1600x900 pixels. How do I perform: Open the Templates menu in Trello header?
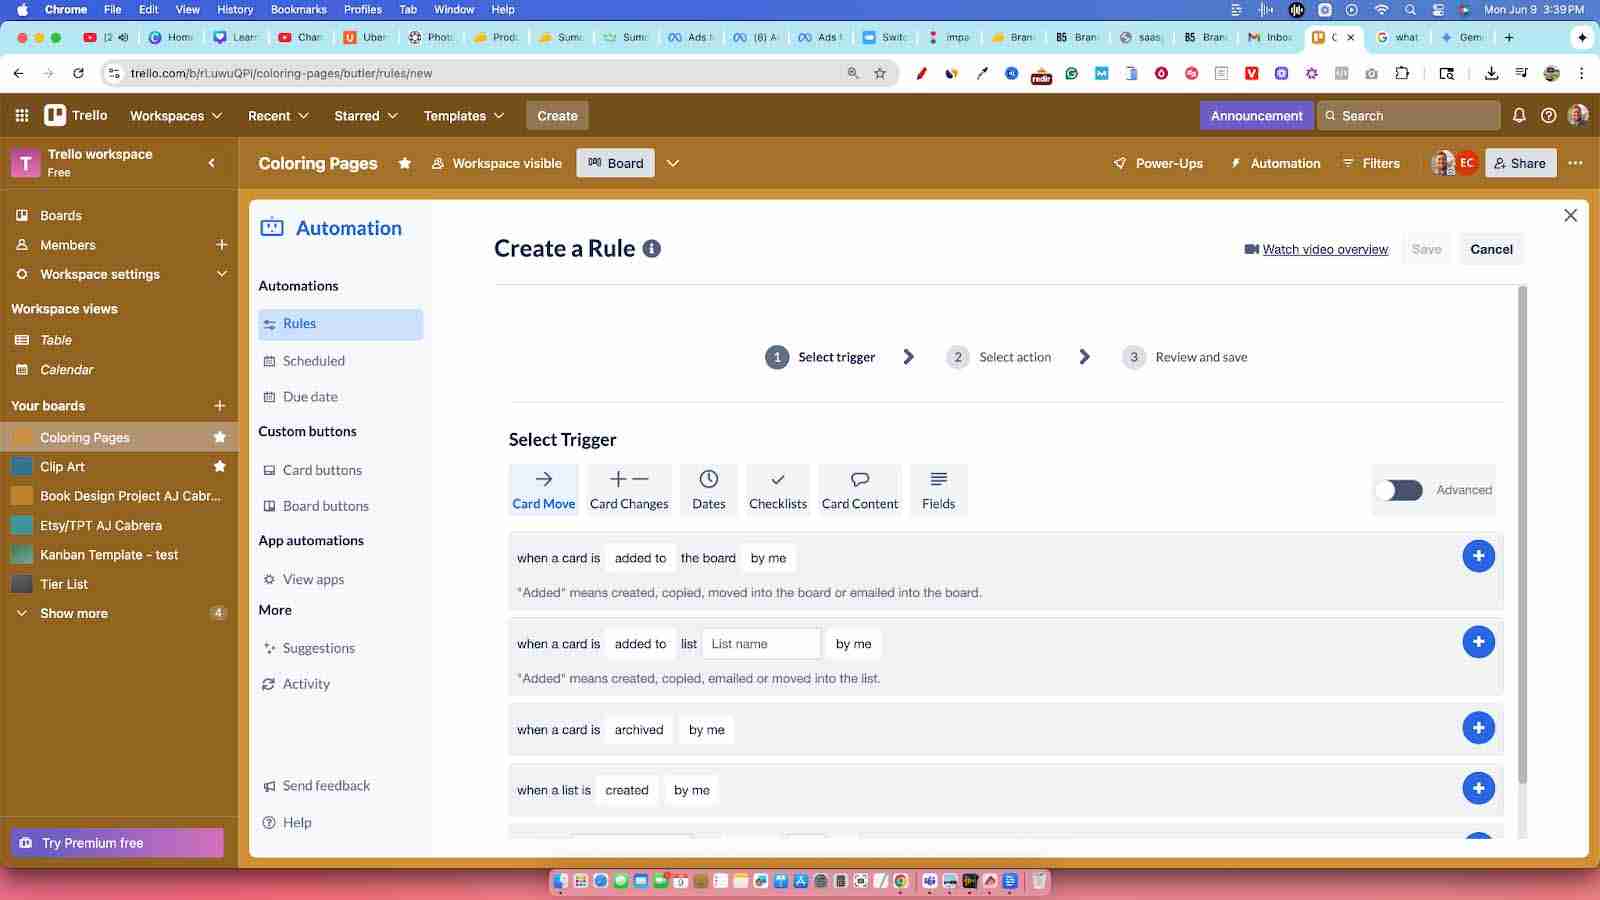[461, 115]
